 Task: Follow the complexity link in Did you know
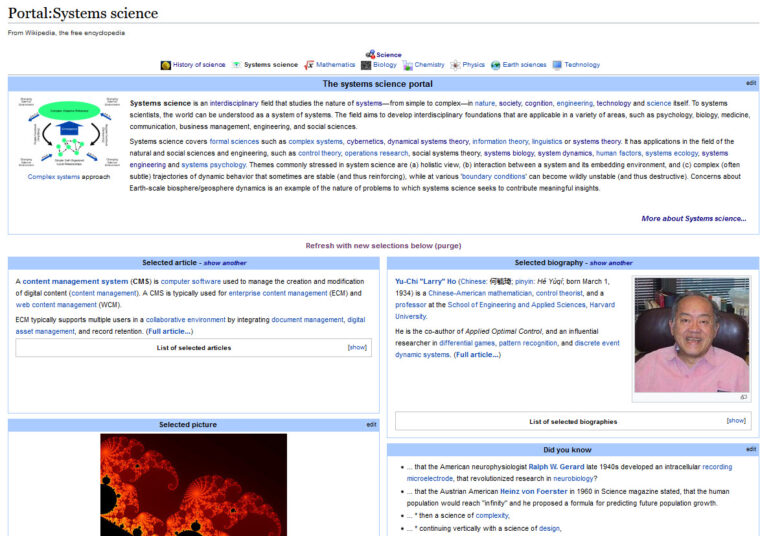coord(492,516)
